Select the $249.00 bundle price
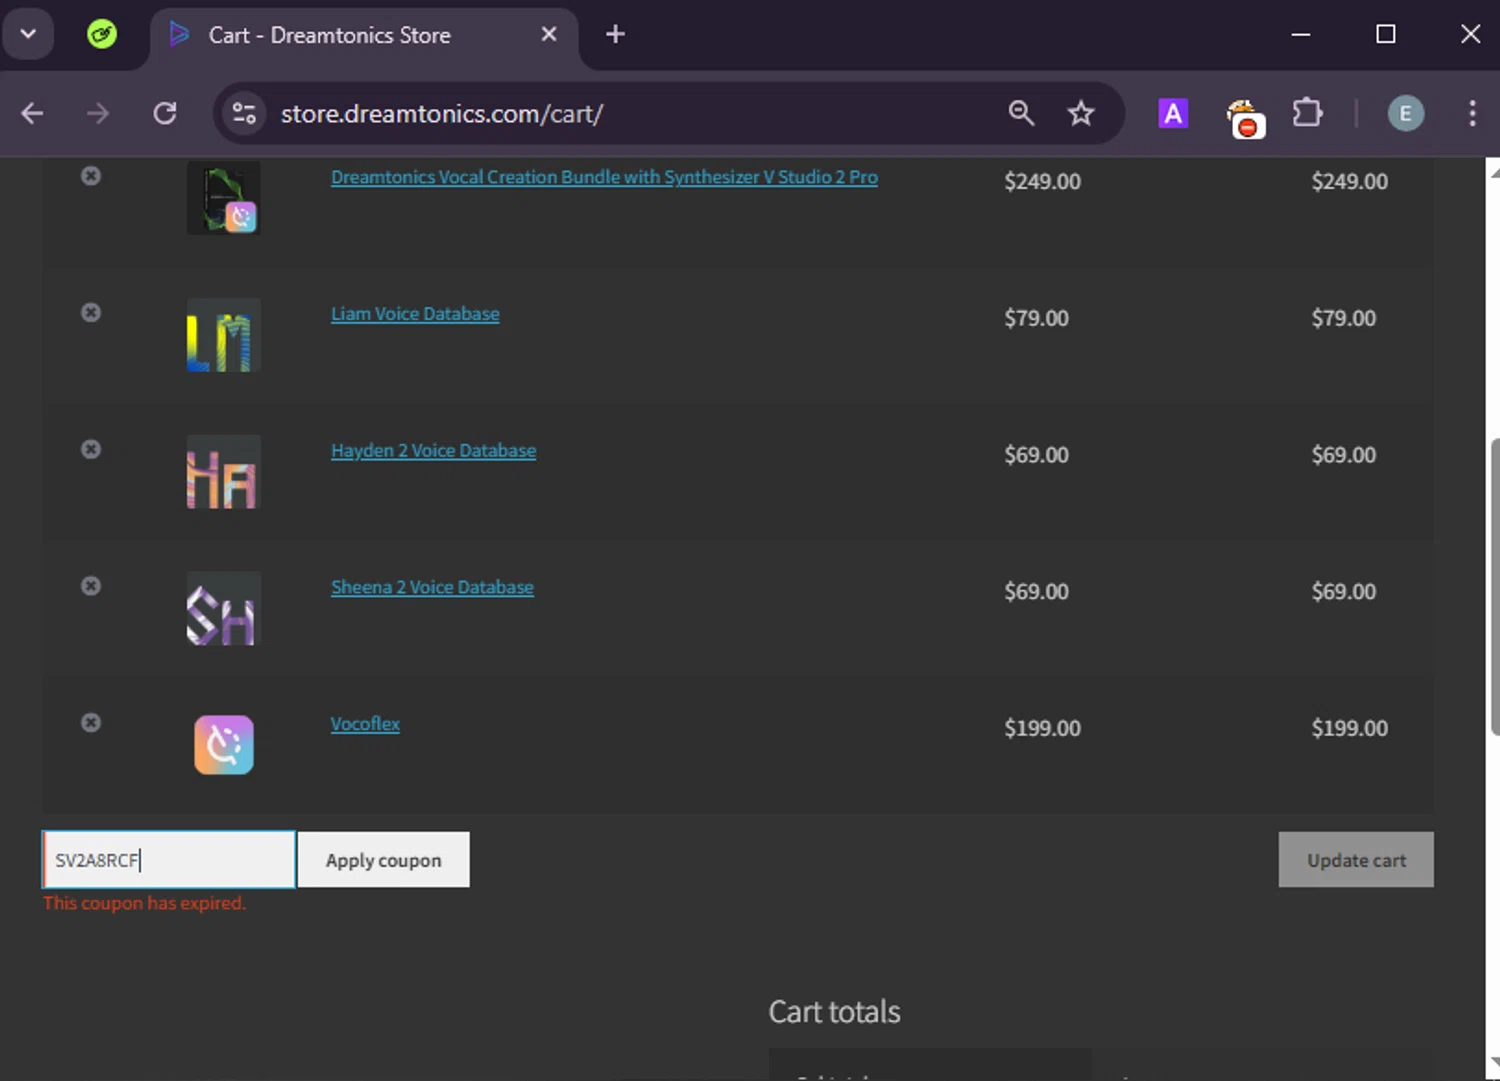This screenshot has width=1500, height=1081. 1042,182
